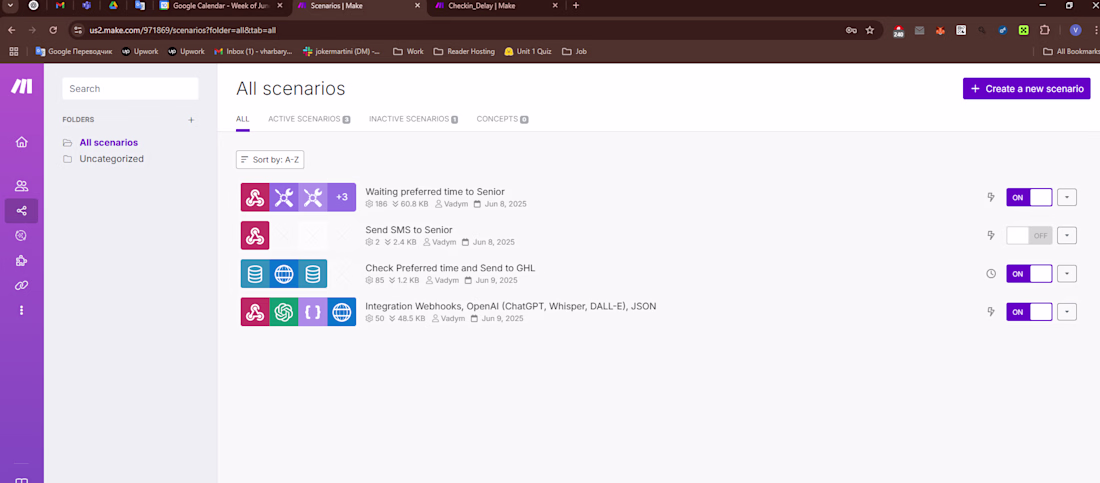
Task: Open options dropdown for Check Preferred time scenario
Action: tap(1066, 274)
